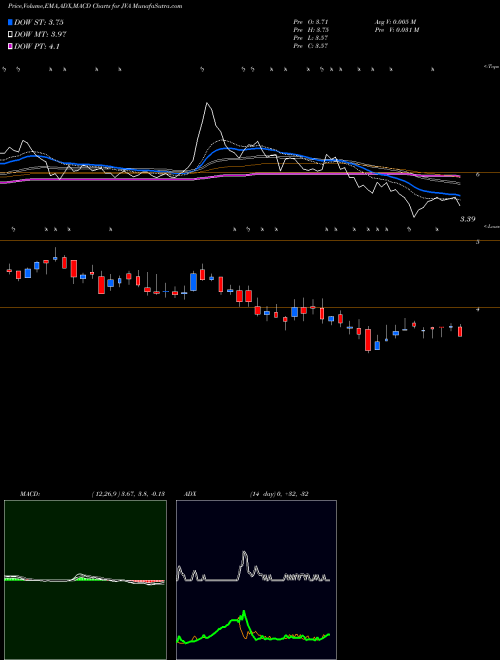Click the MACD panel heading label
500x660 pixels.
(29, 494)
